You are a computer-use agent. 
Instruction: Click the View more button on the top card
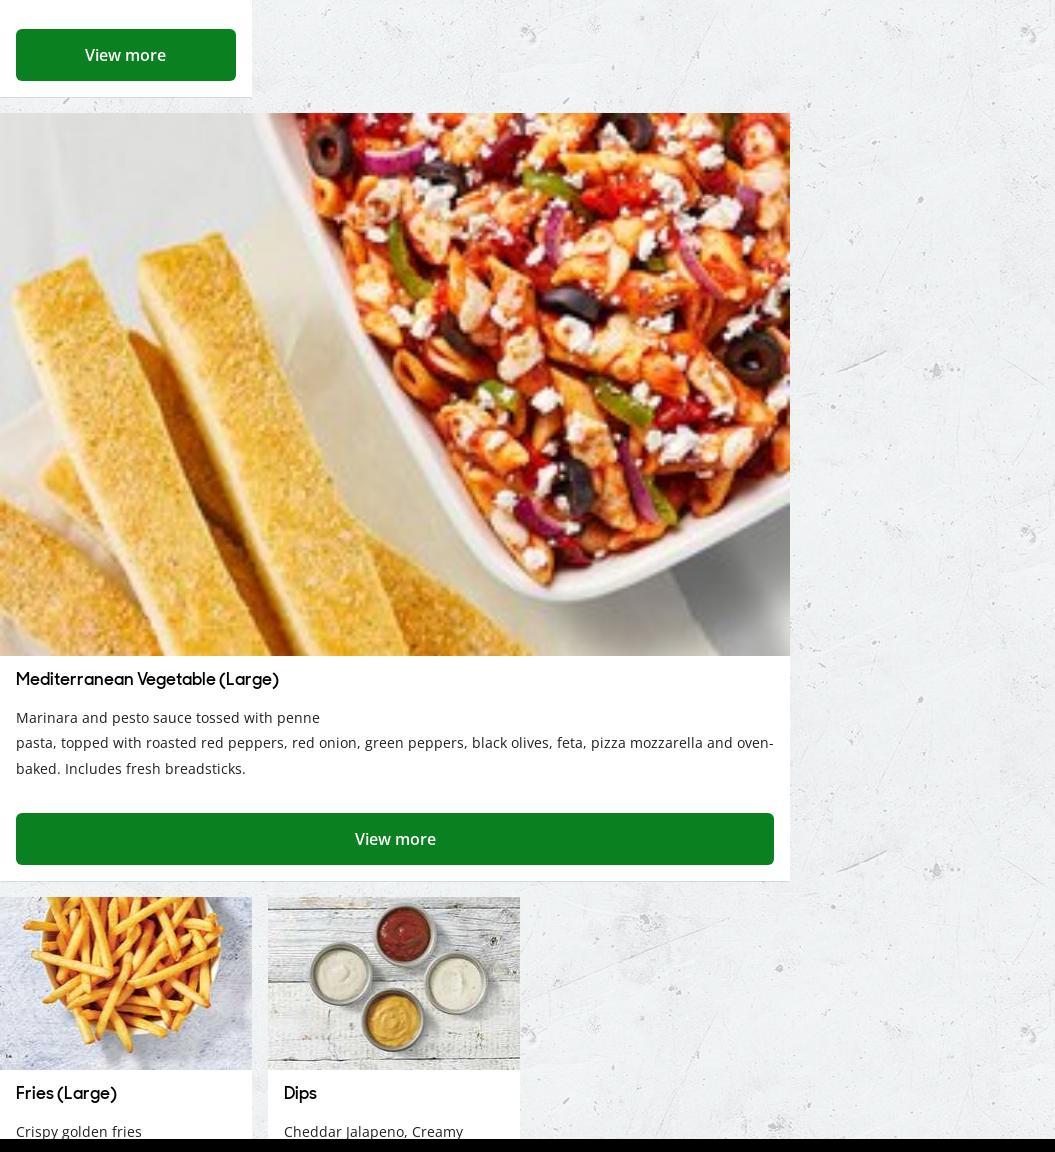pos(126,55)
